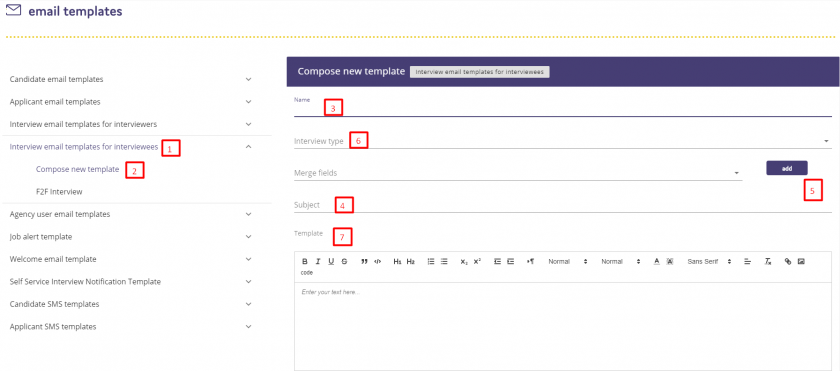
Task: Open the text background color picker
Action: [x=670, y=261]
